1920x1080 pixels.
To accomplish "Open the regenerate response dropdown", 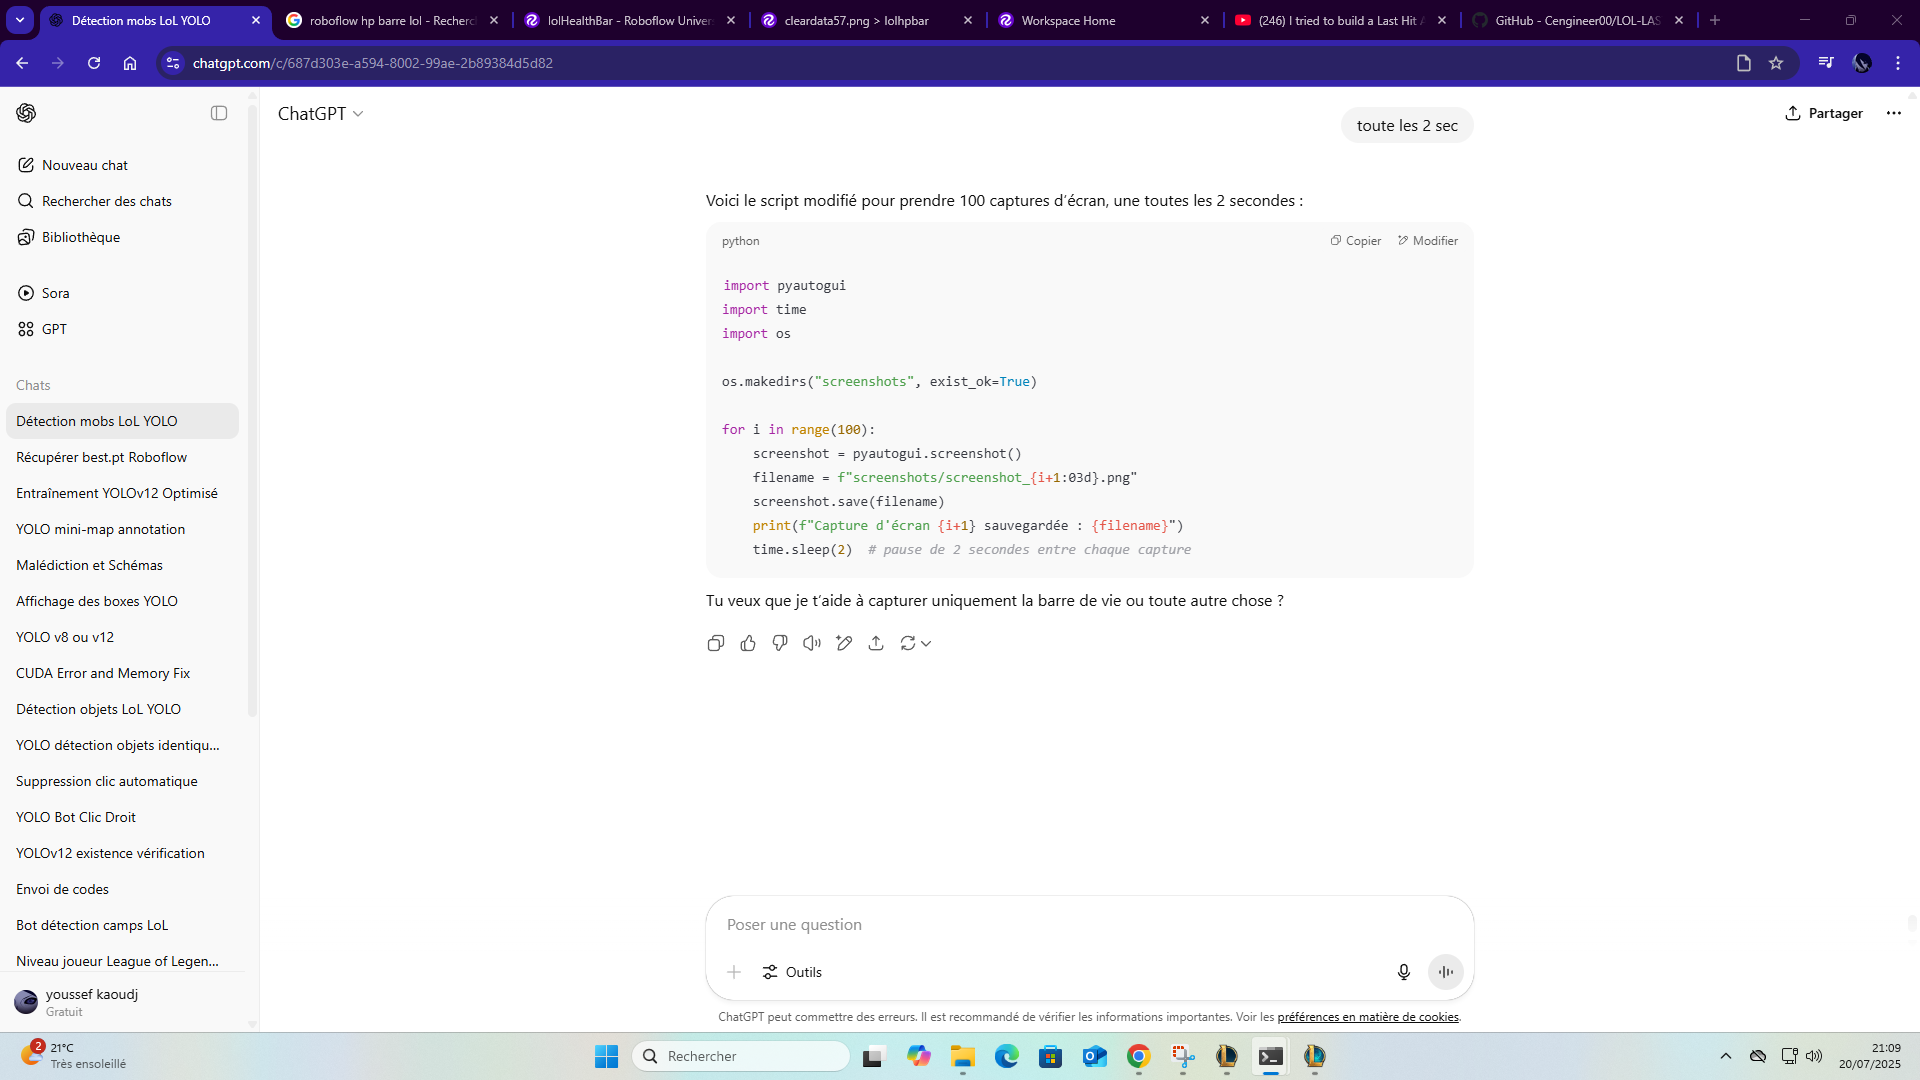I will point(915,643).
